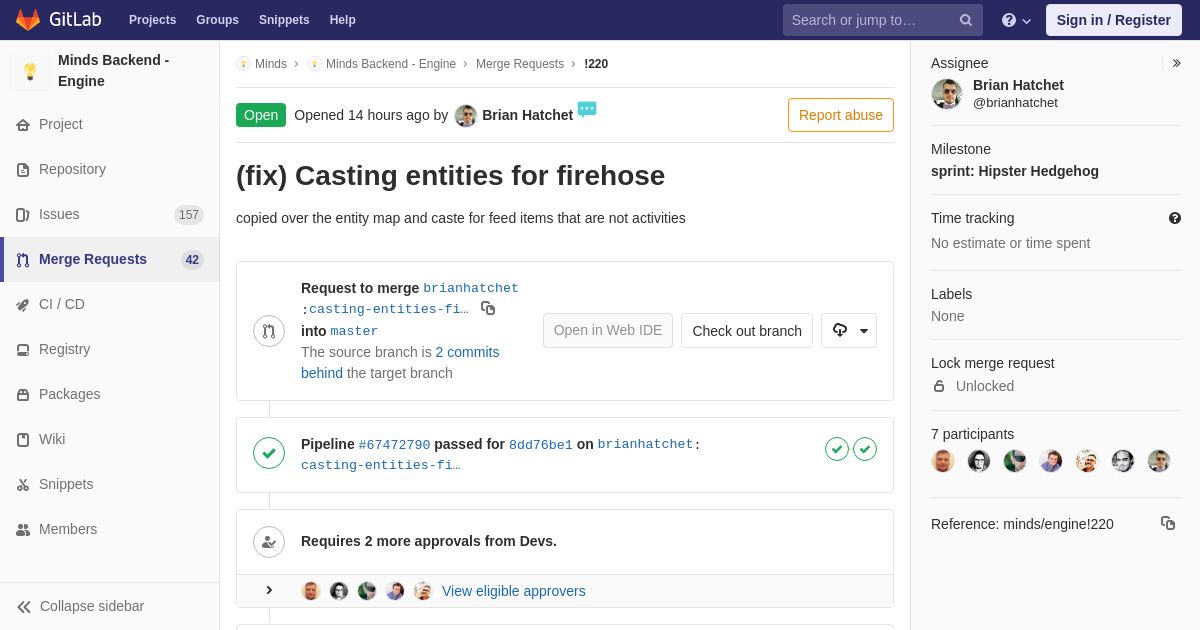
Task: Click Brian Hatchet author name link
Action: 527,115
